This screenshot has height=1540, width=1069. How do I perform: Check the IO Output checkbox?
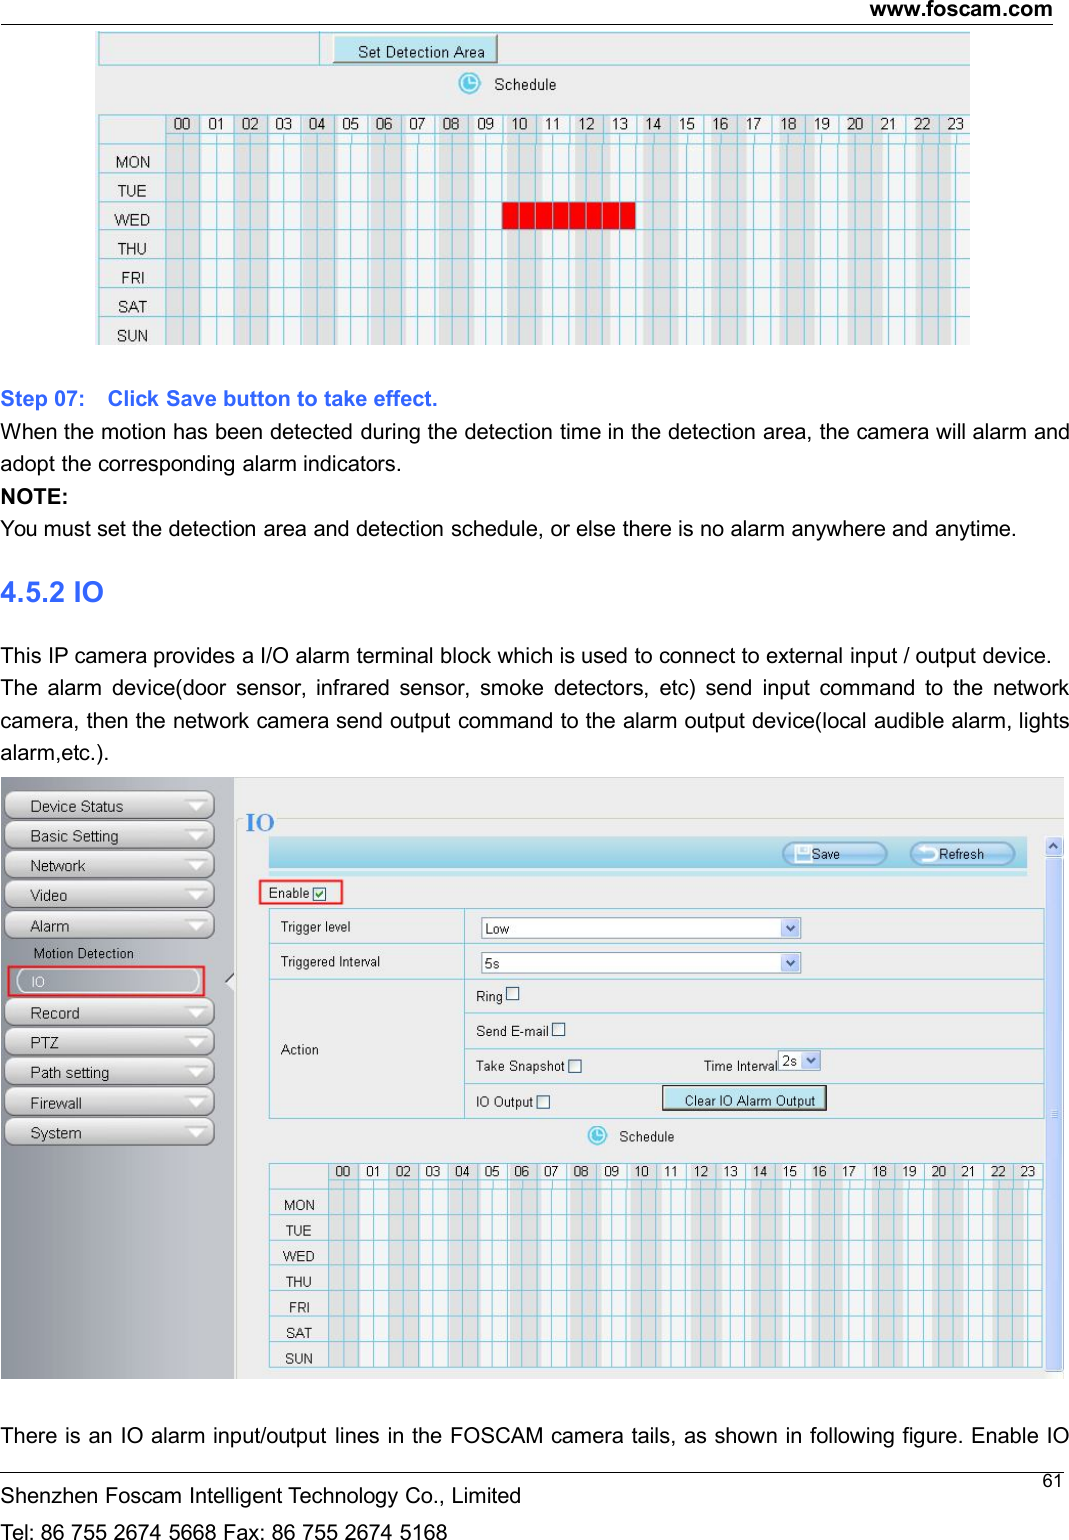click(544, 1102)
